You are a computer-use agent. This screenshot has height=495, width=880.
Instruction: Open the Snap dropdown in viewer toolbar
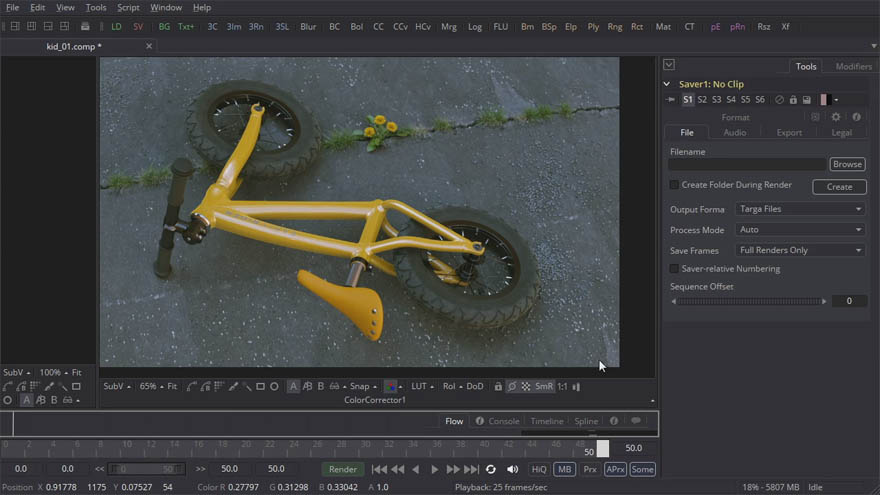pos(363,386)
